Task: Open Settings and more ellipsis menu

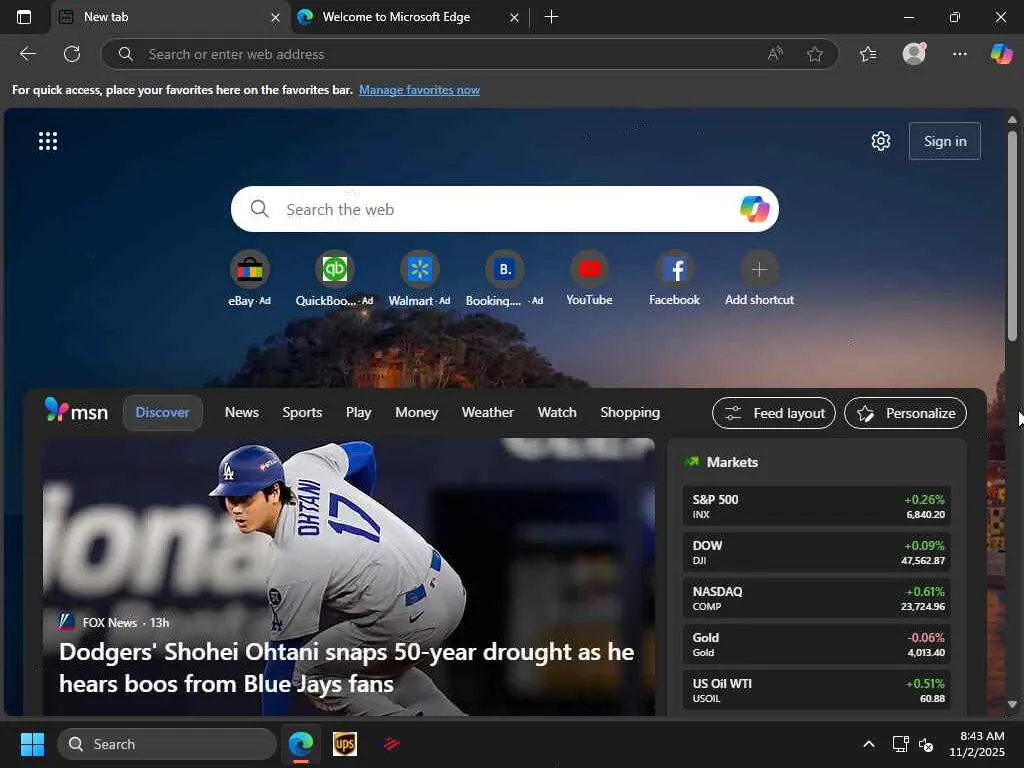Action: tap(959, 54)
